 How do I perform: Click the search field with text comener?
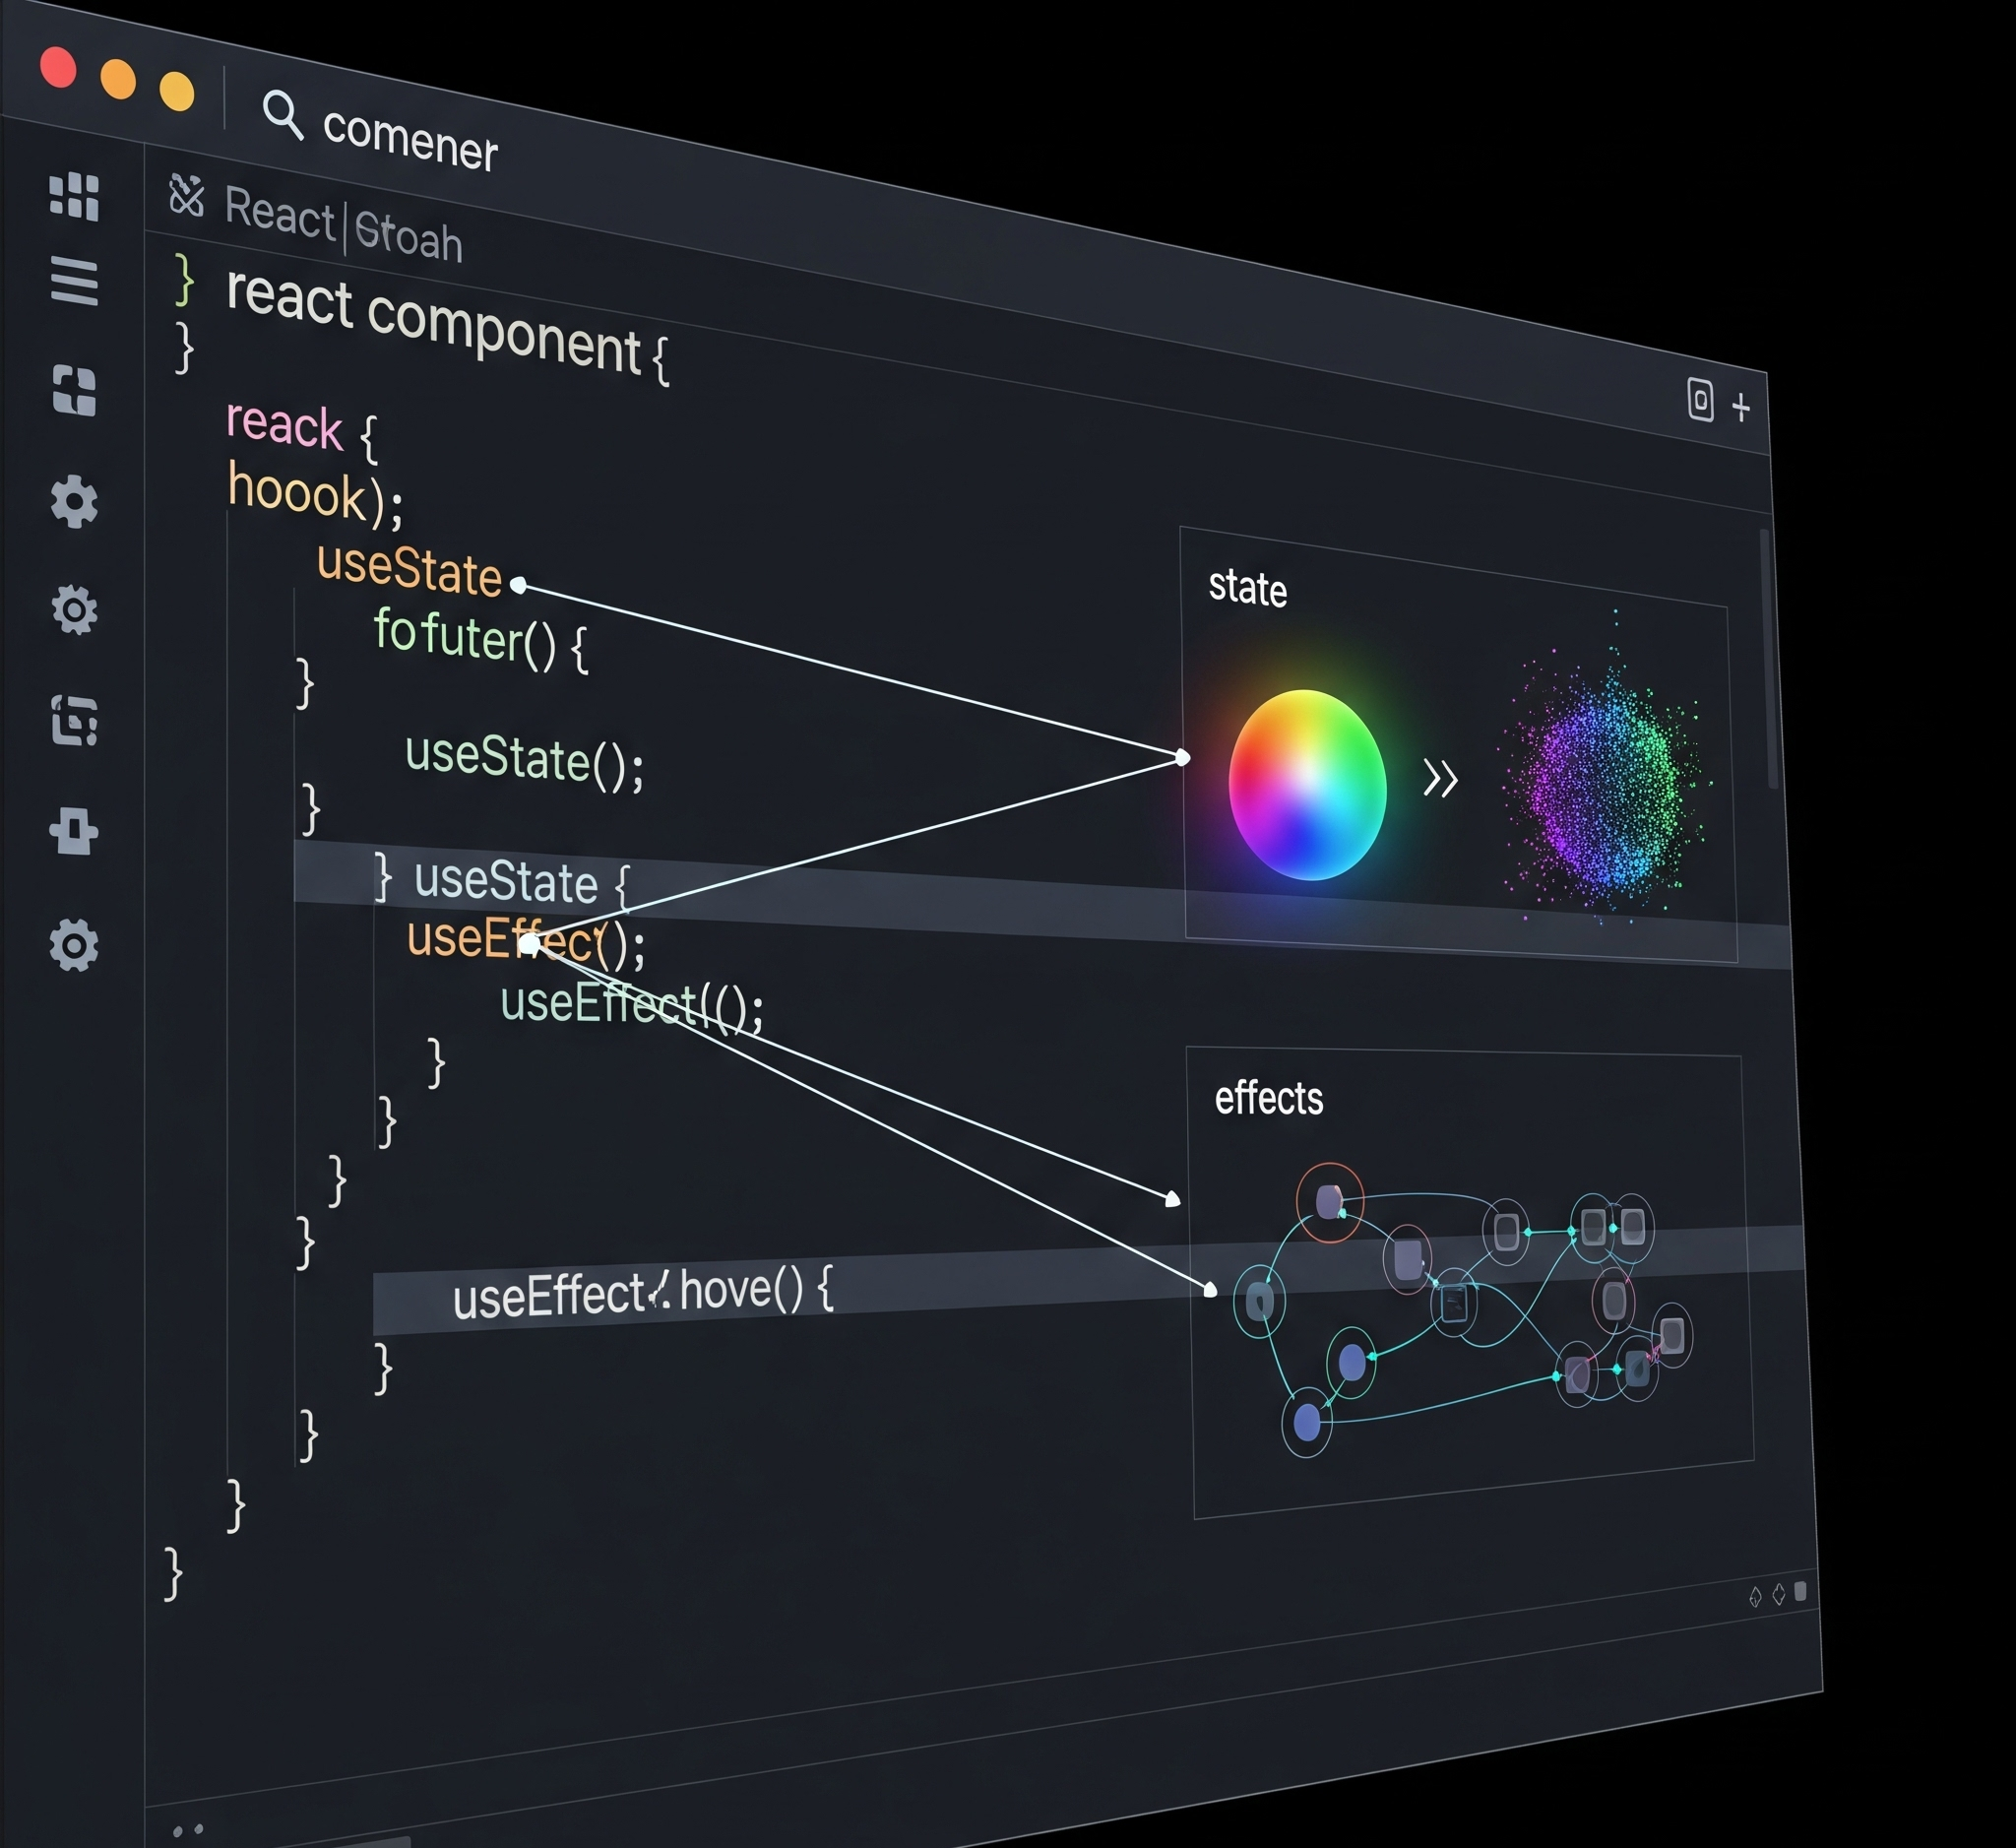410,141
